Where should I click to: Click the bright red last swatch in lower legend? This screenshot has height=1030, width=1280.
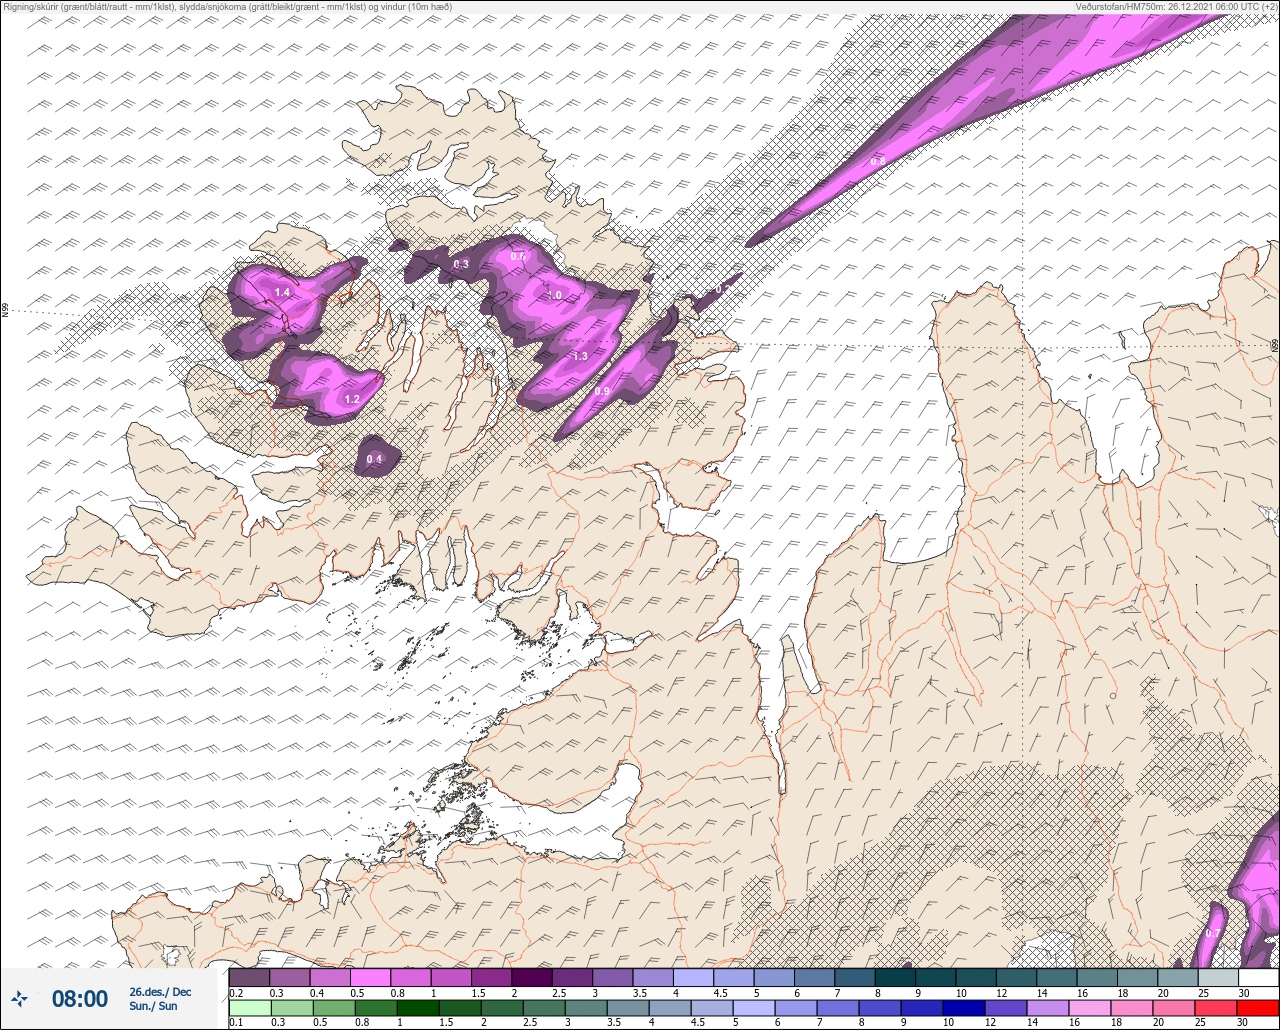coord(1259,1008)
